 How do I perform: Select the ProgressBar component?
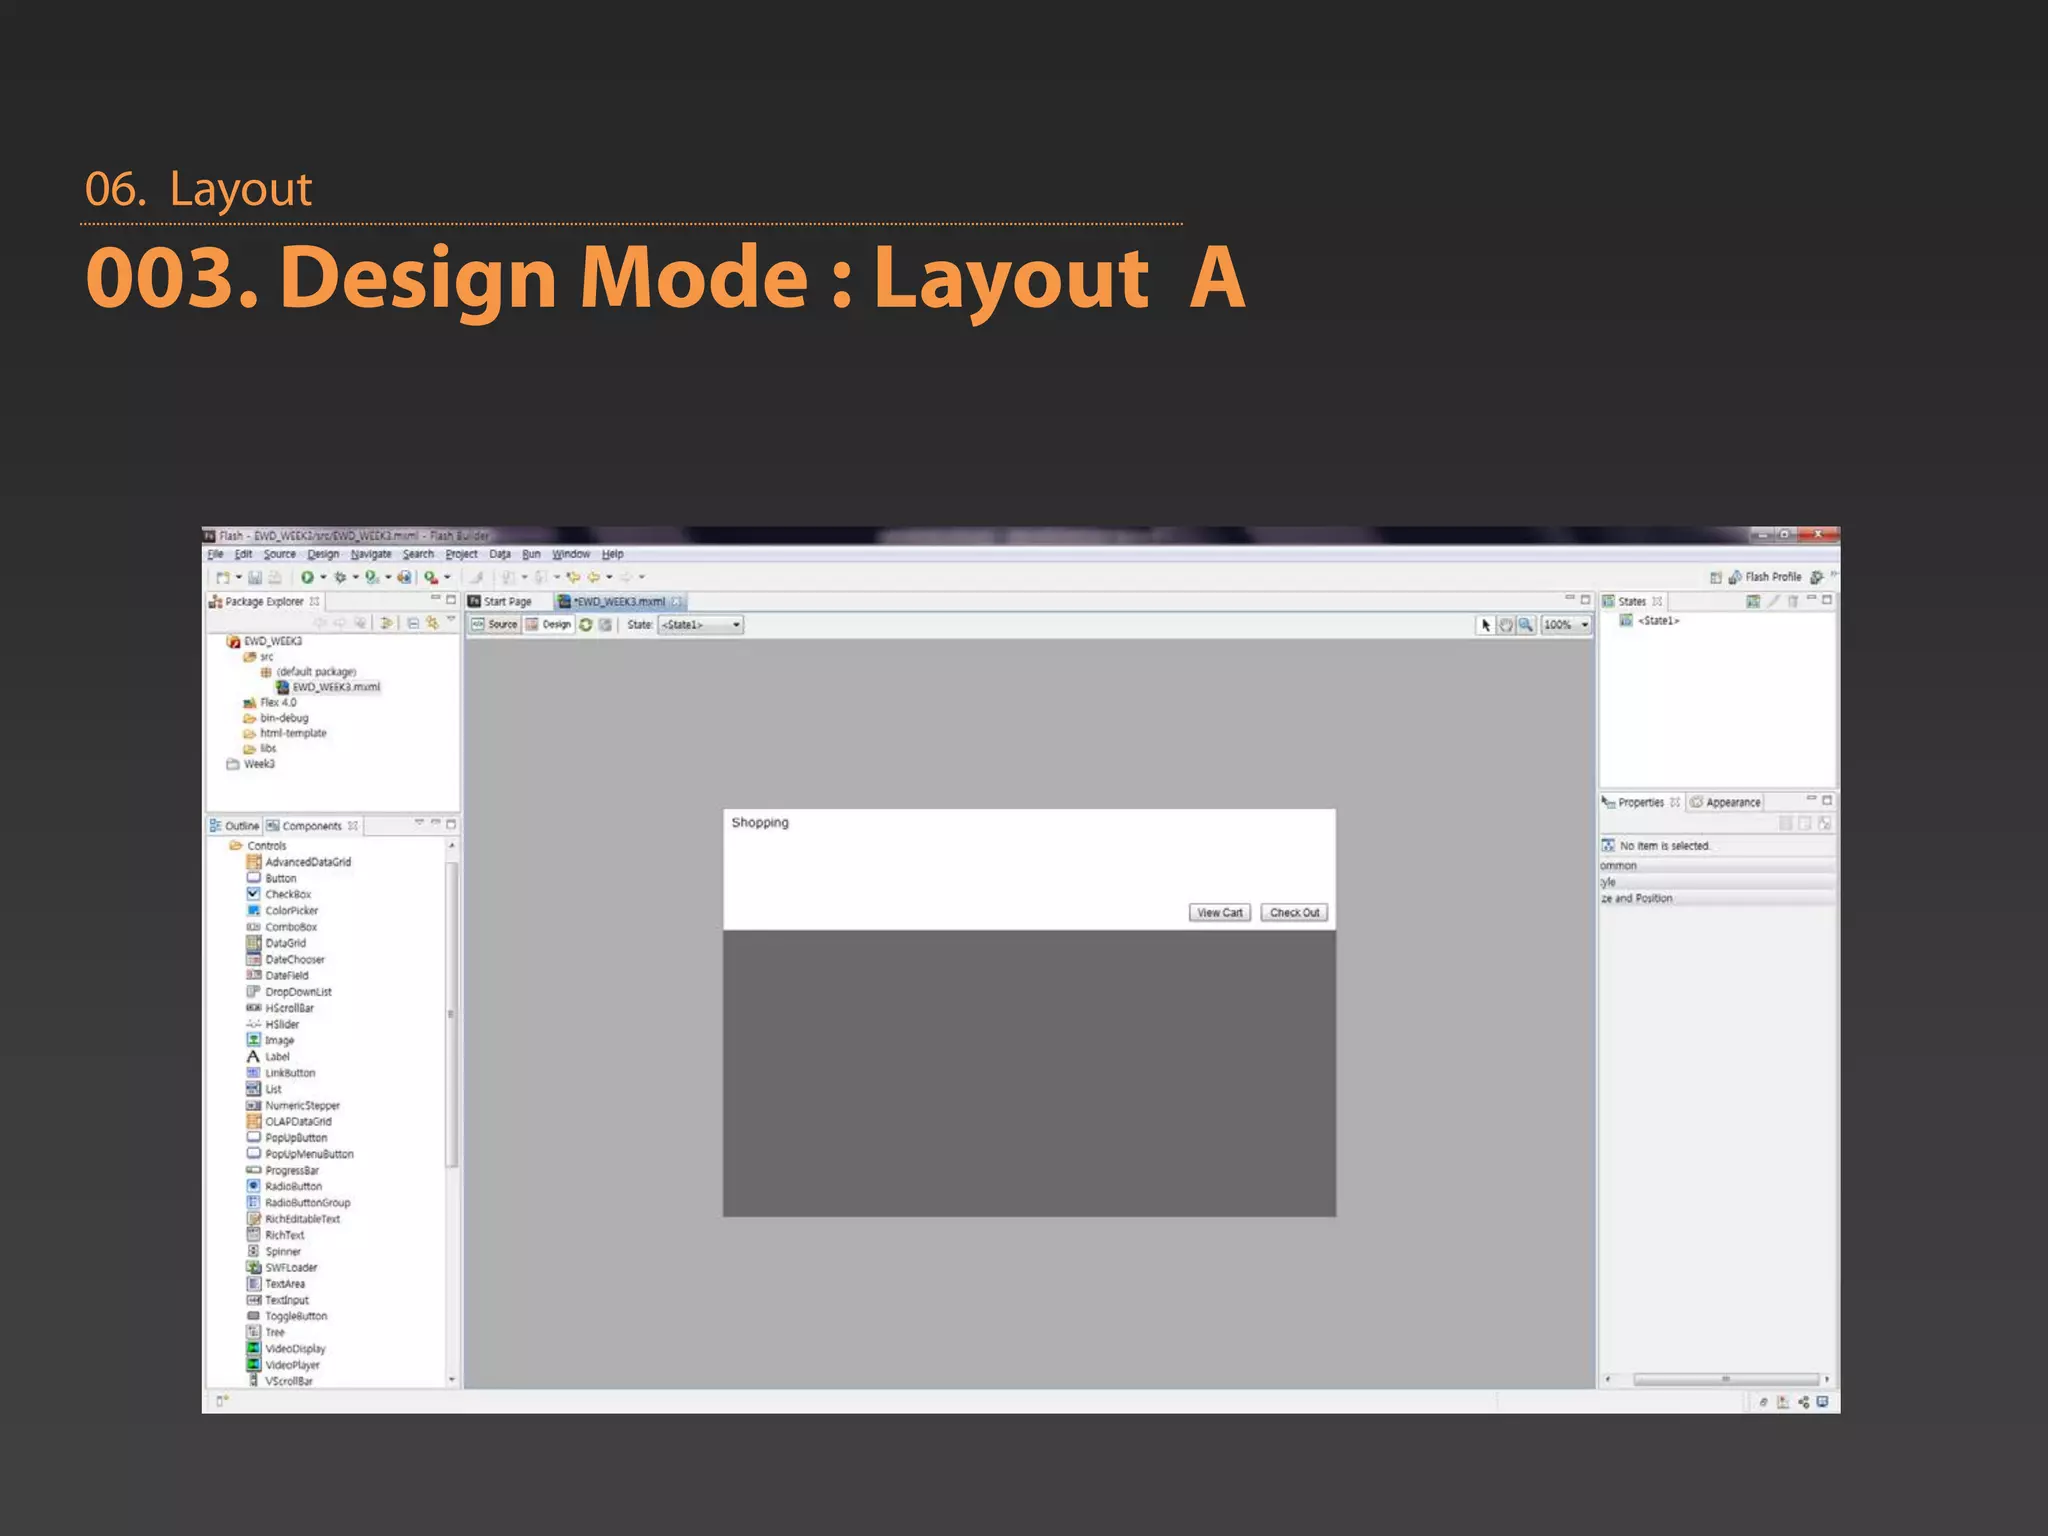pyautogui.click(x=283, y=1170)
